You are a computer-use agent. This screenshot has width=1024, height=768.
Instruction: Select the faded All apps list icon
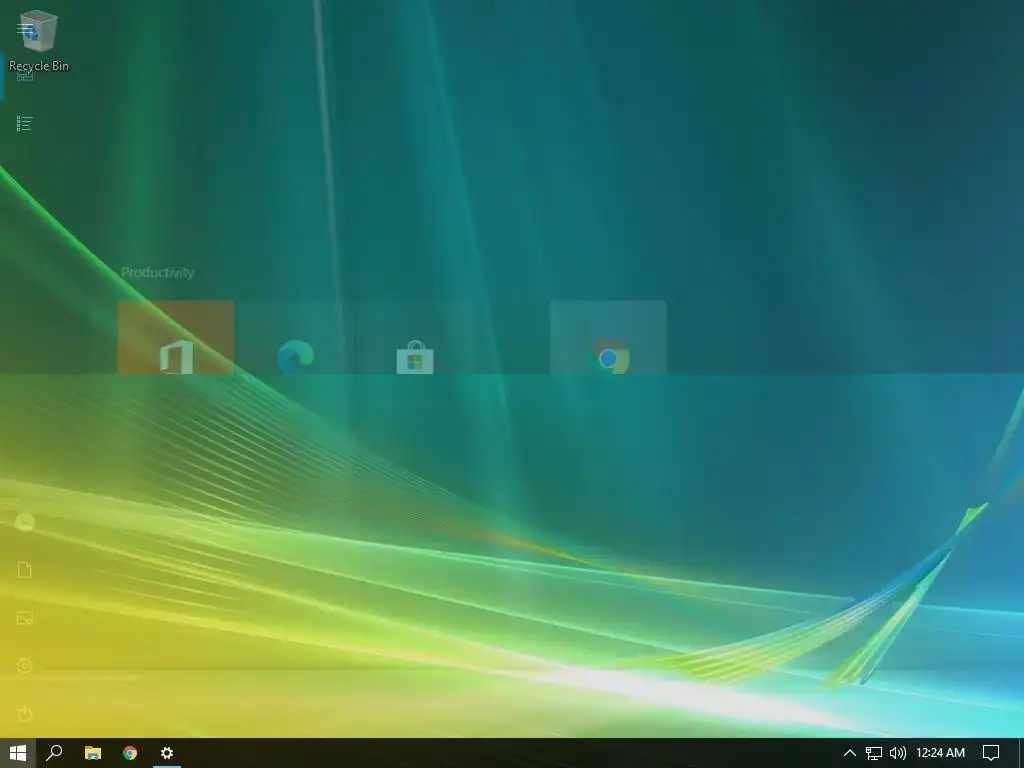tap(25, 123)
